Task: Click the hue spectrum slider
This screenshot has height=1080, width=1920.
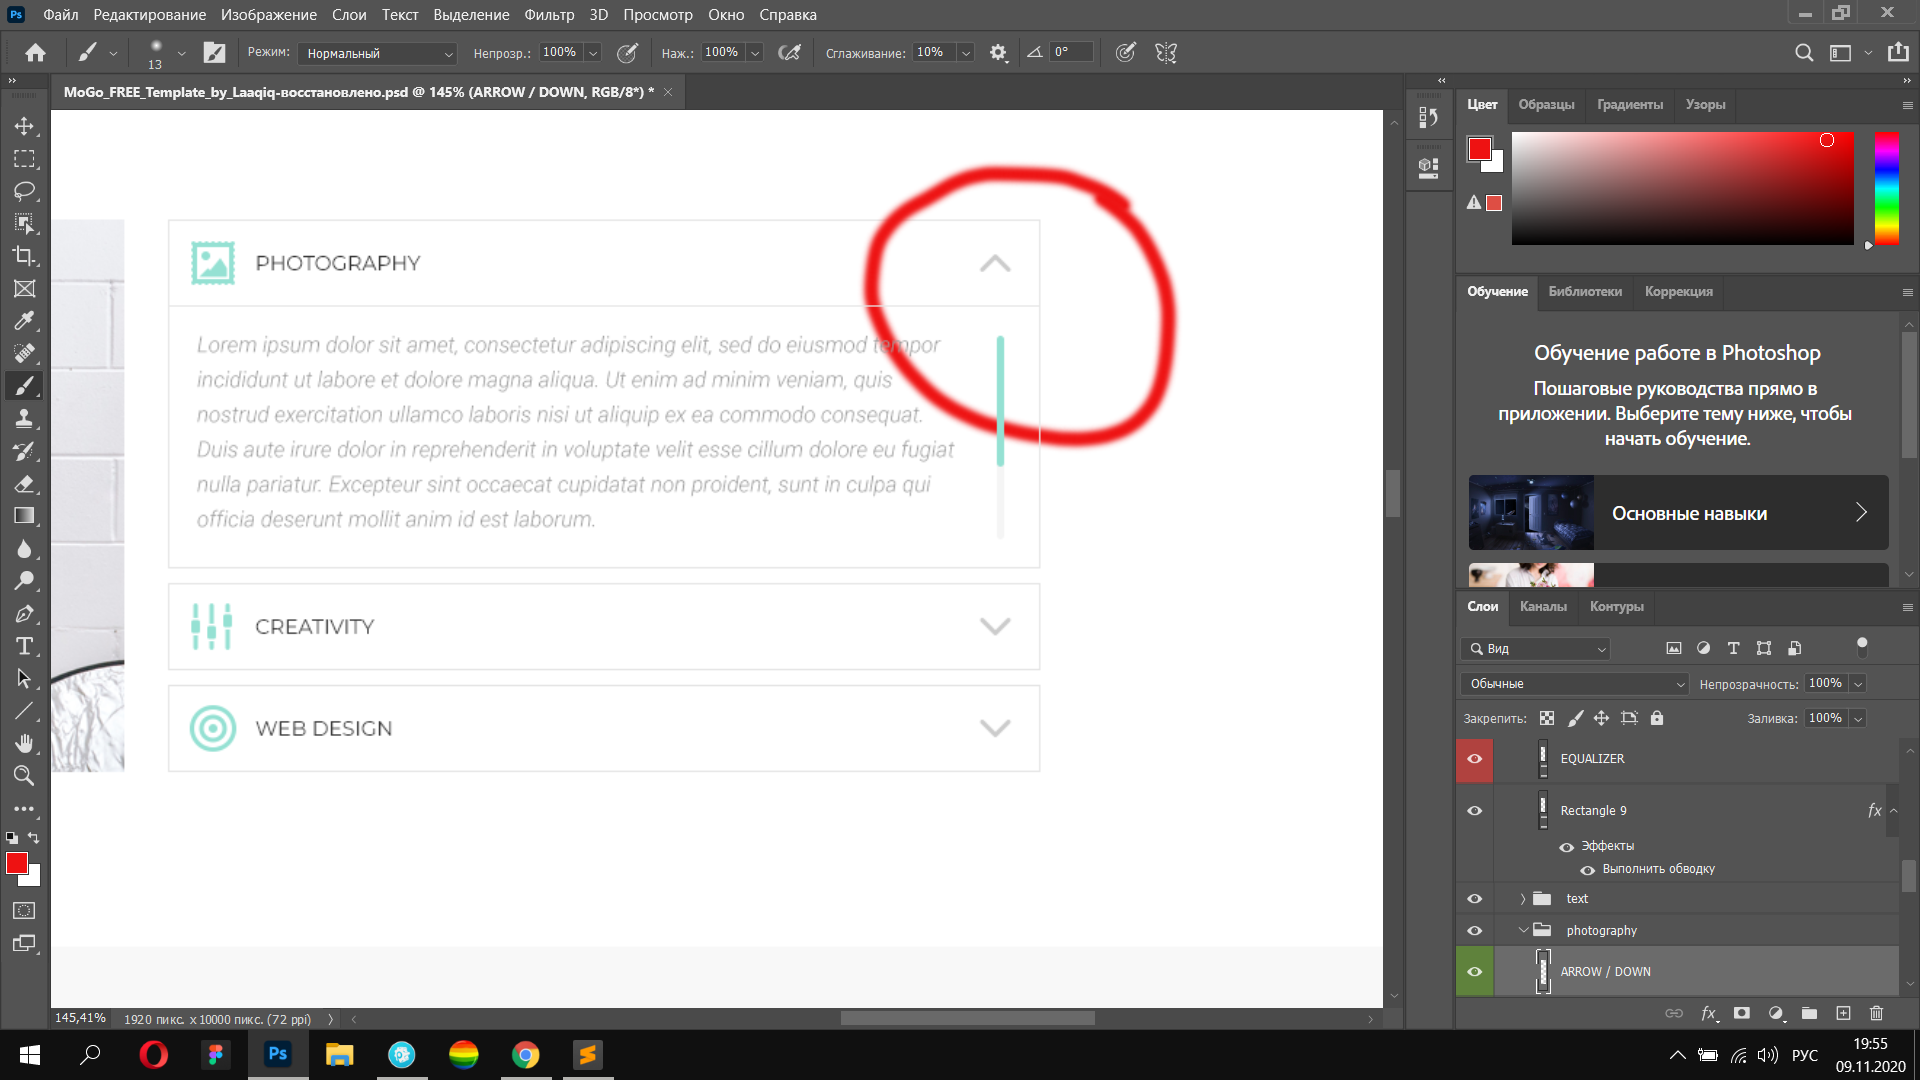Action: tap(1887, 188)
